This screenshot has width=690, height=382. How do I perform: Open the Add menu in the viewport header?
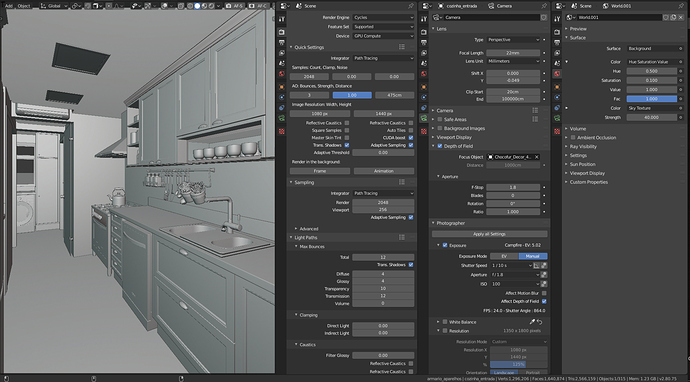click(x=9, y=6)
